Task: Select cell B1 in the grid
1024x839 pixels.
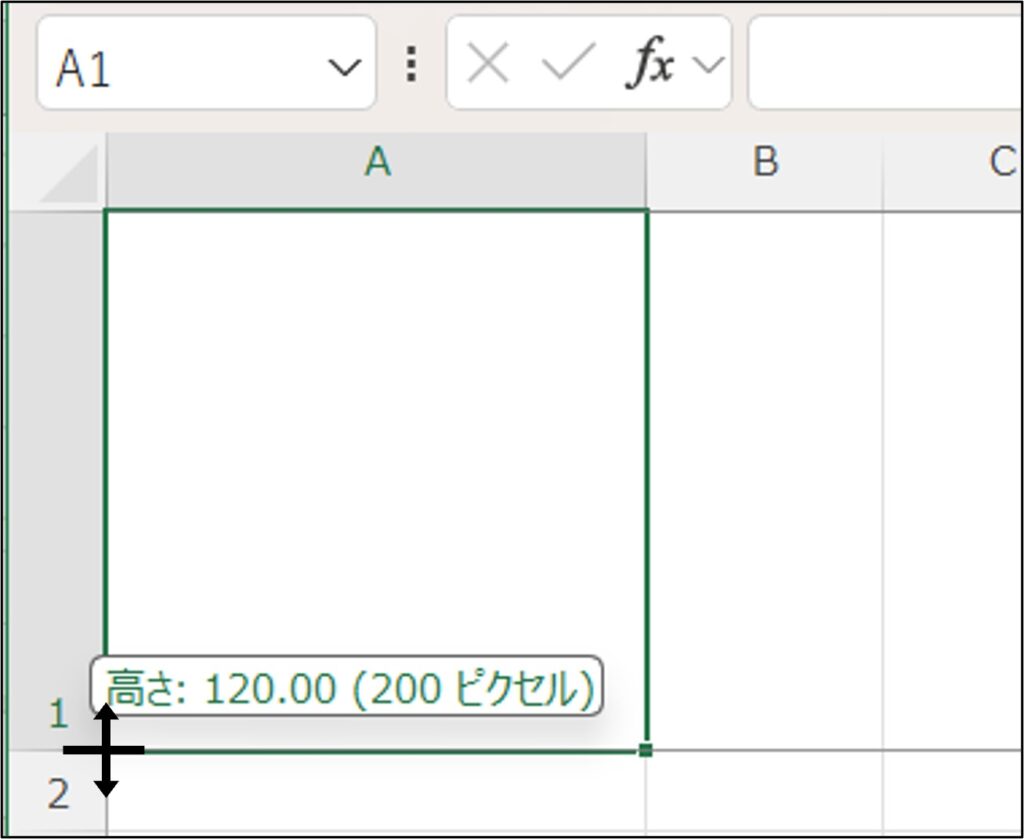Action: tap(765, 480)
